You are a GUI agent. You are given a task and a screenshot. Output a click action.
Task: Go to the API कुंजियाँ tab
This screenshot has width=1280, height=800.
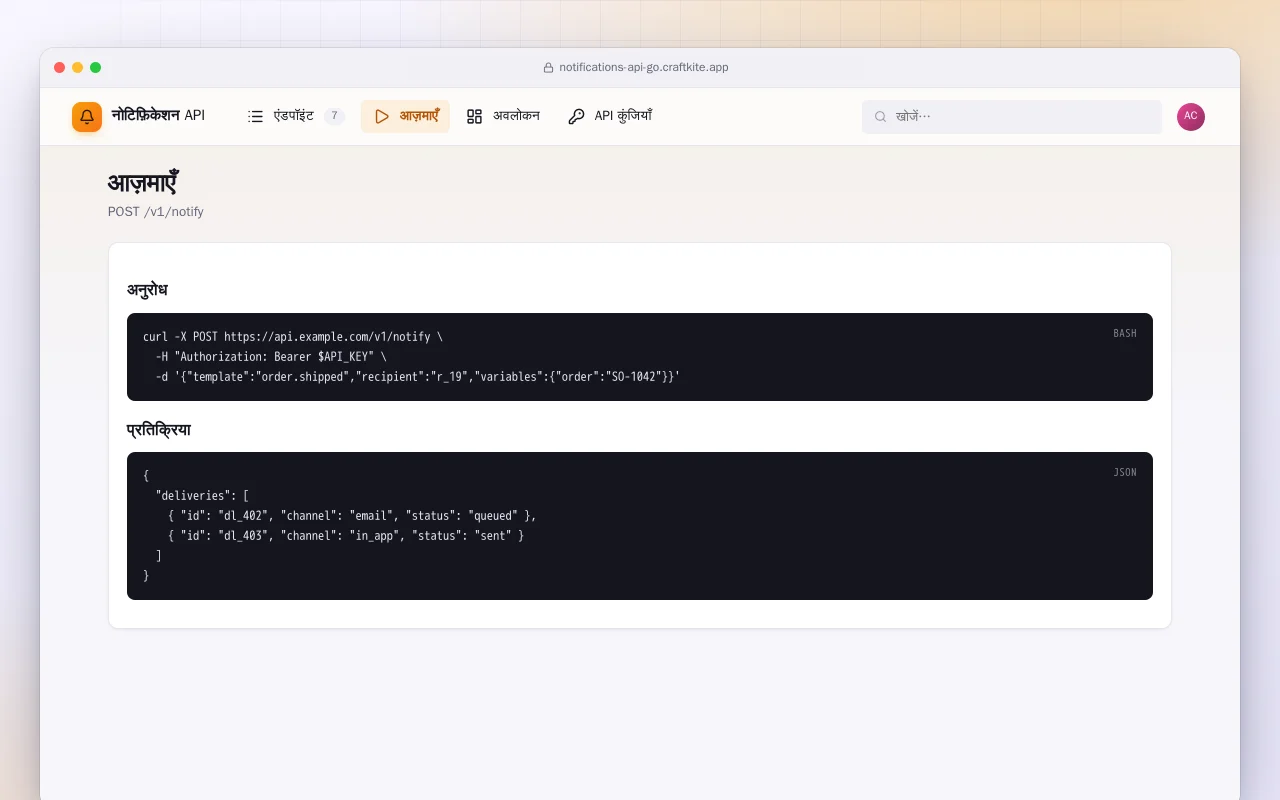click(609, 116)
